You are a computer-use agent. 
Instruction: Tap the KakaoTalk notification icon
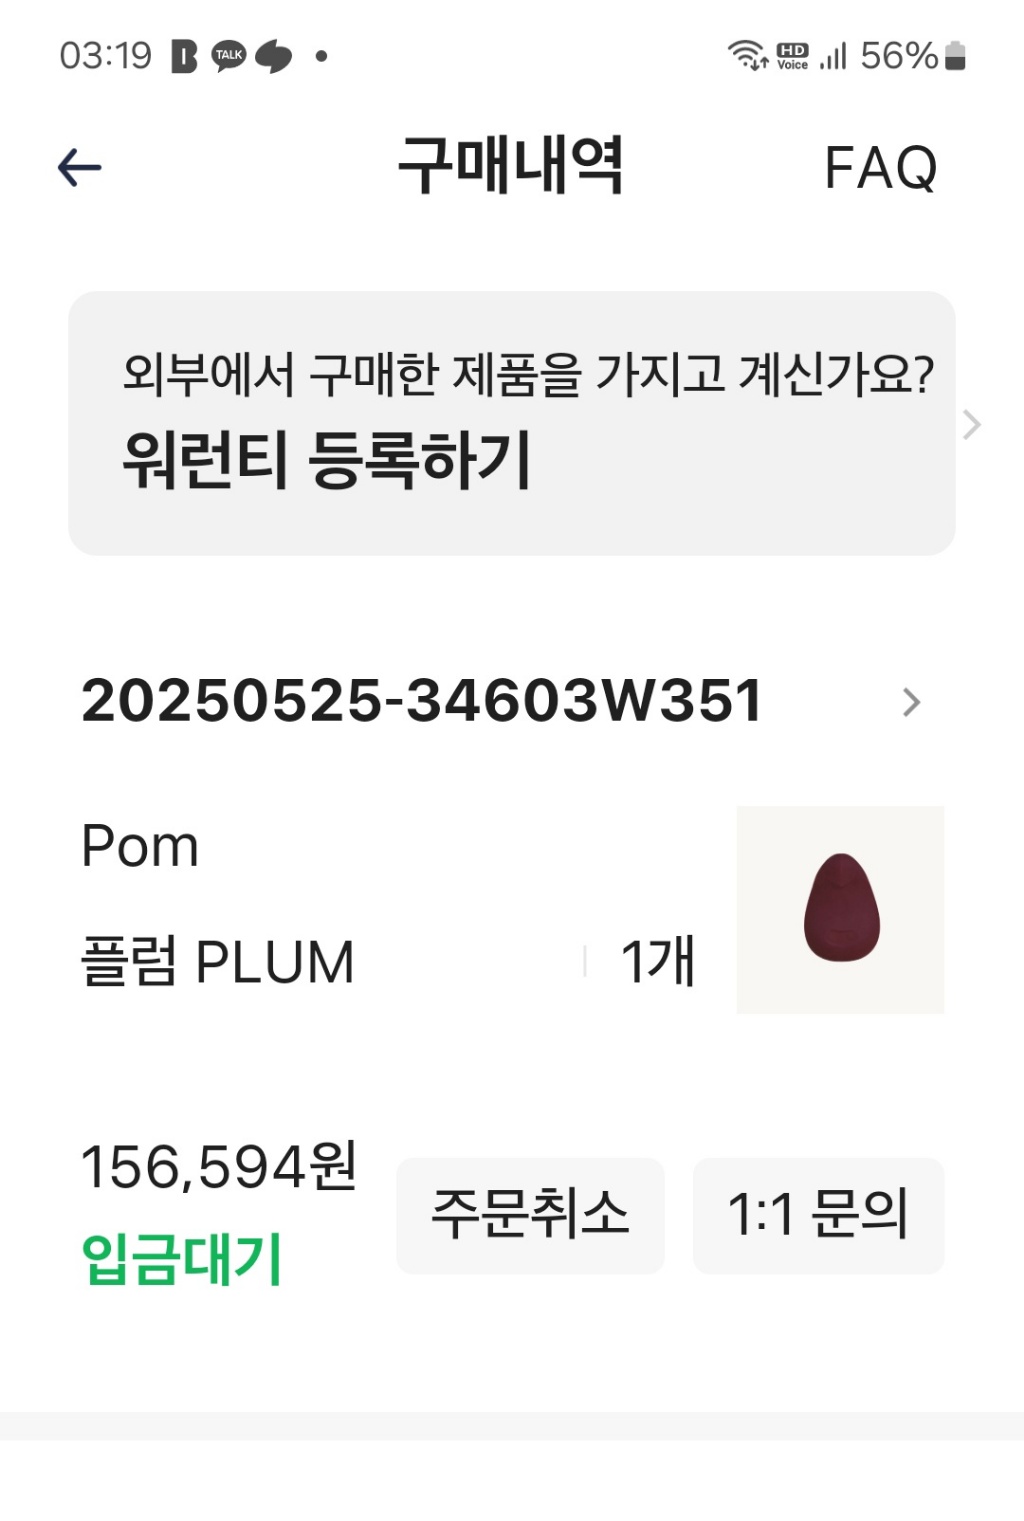click(x=229, y=56)
